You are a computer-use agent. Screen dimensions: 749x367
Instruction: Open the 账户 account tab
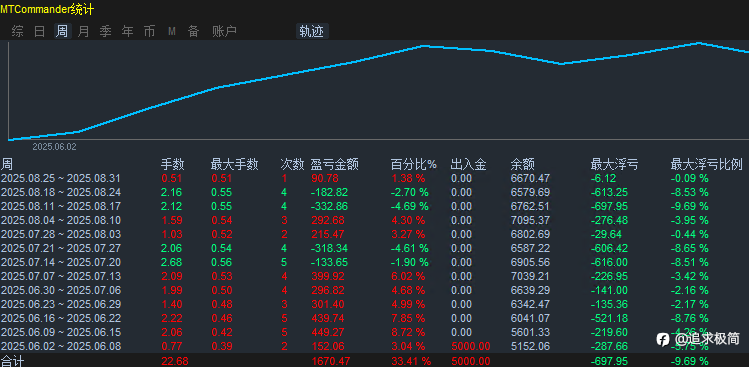(225, 32)
